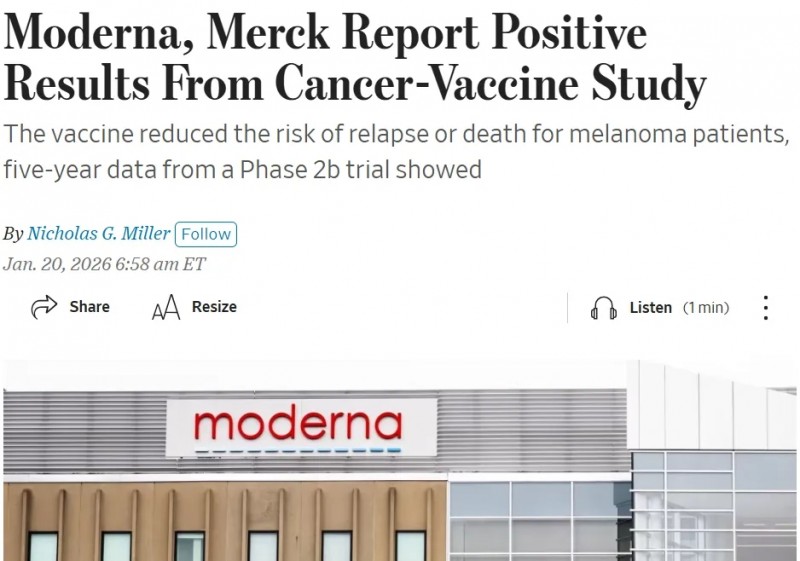Open the three-dot more options menu

[766, 308]
